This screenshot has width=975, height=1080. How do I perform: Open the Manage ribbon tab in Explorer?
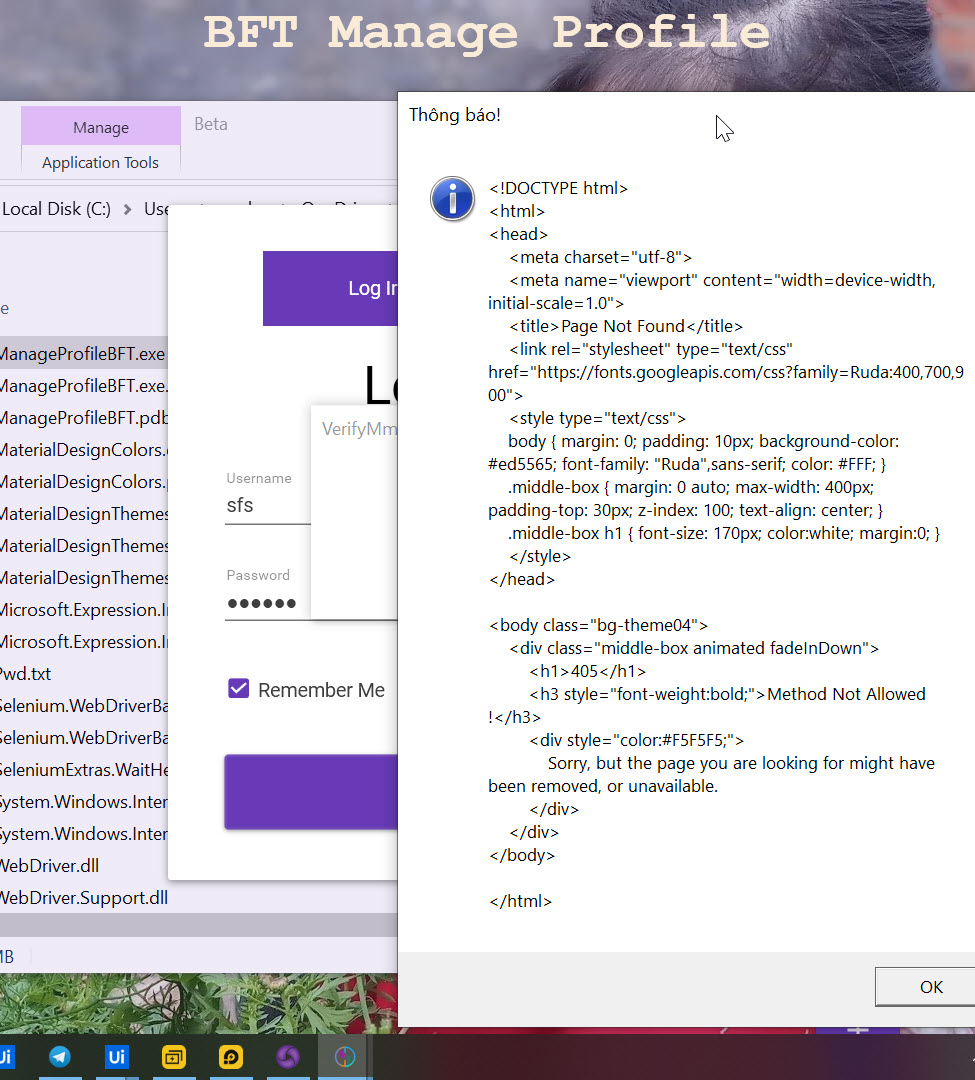coord(101,127)
